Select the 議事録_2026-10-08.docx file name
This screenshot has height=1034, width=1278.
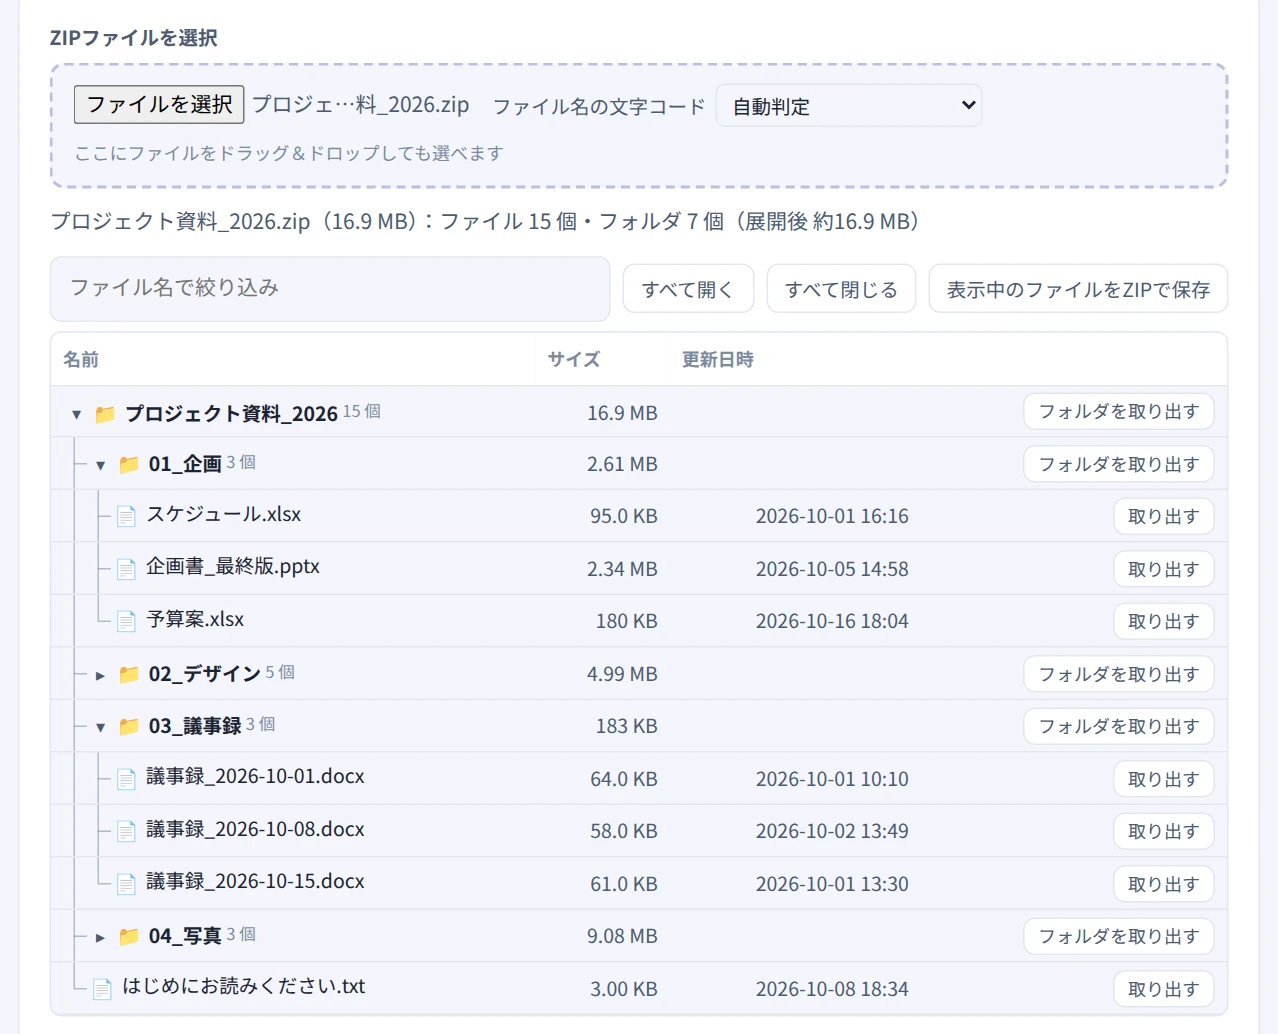255,829
